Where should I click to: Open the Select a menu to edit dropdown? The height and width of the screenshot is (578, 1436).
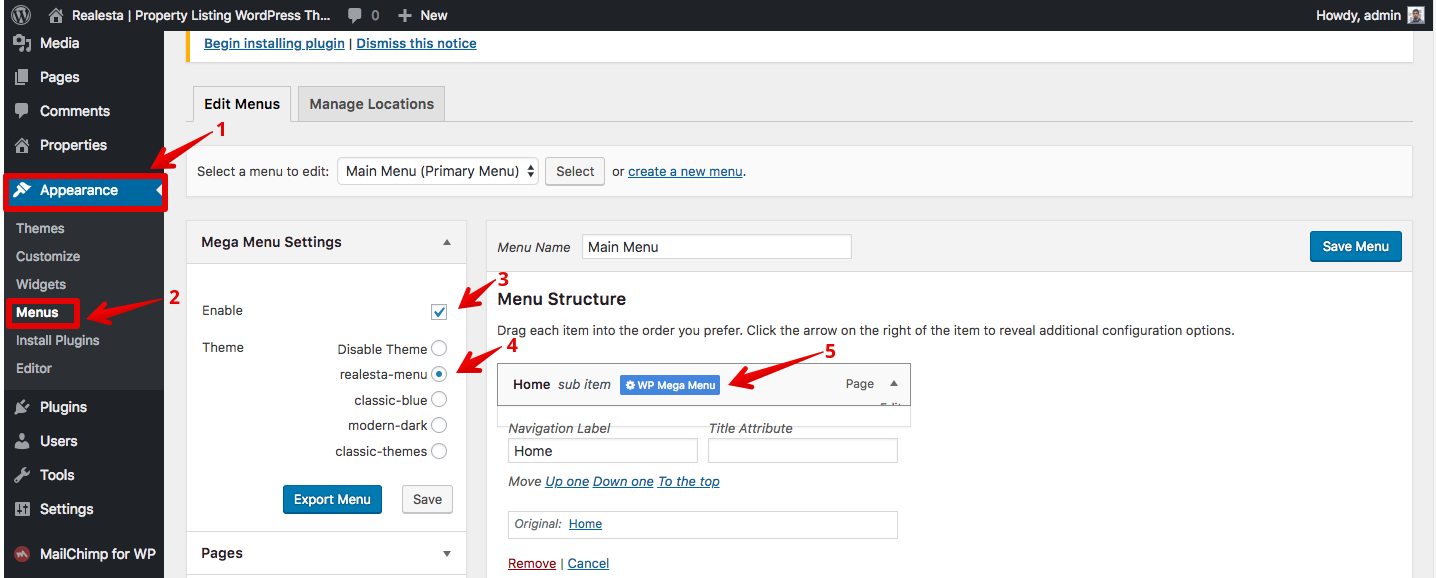tap(438, 171)
